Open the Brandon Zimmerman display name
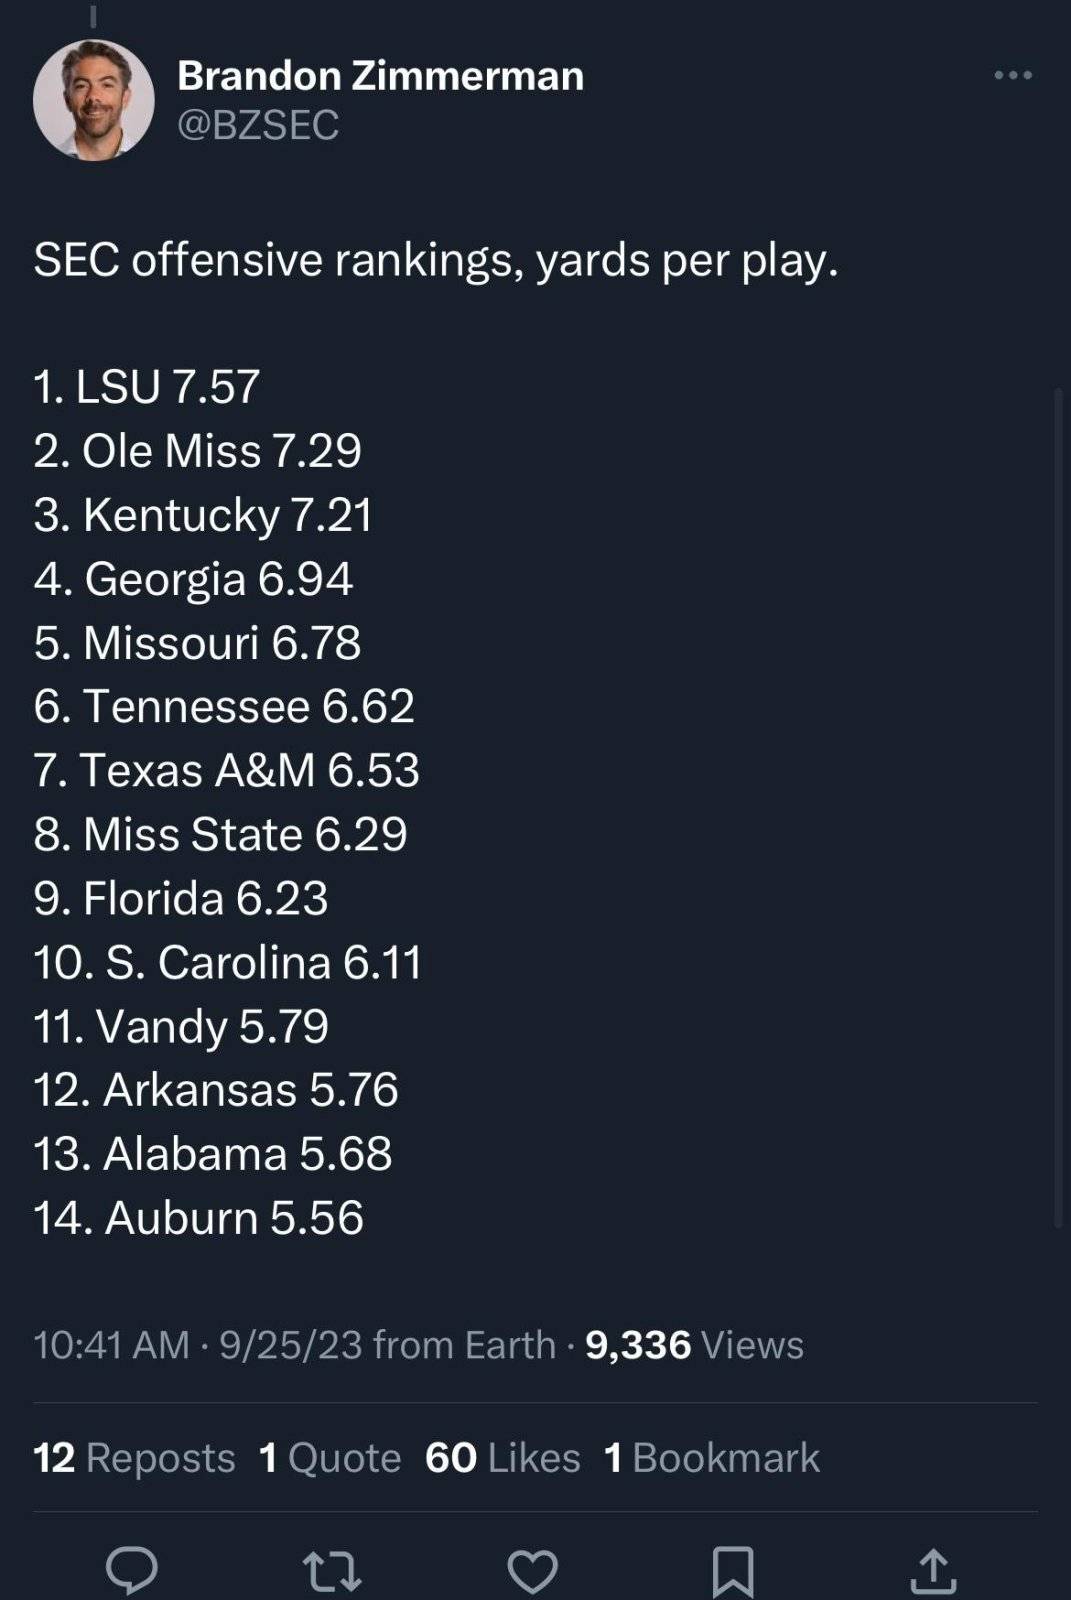 [380, 76]
